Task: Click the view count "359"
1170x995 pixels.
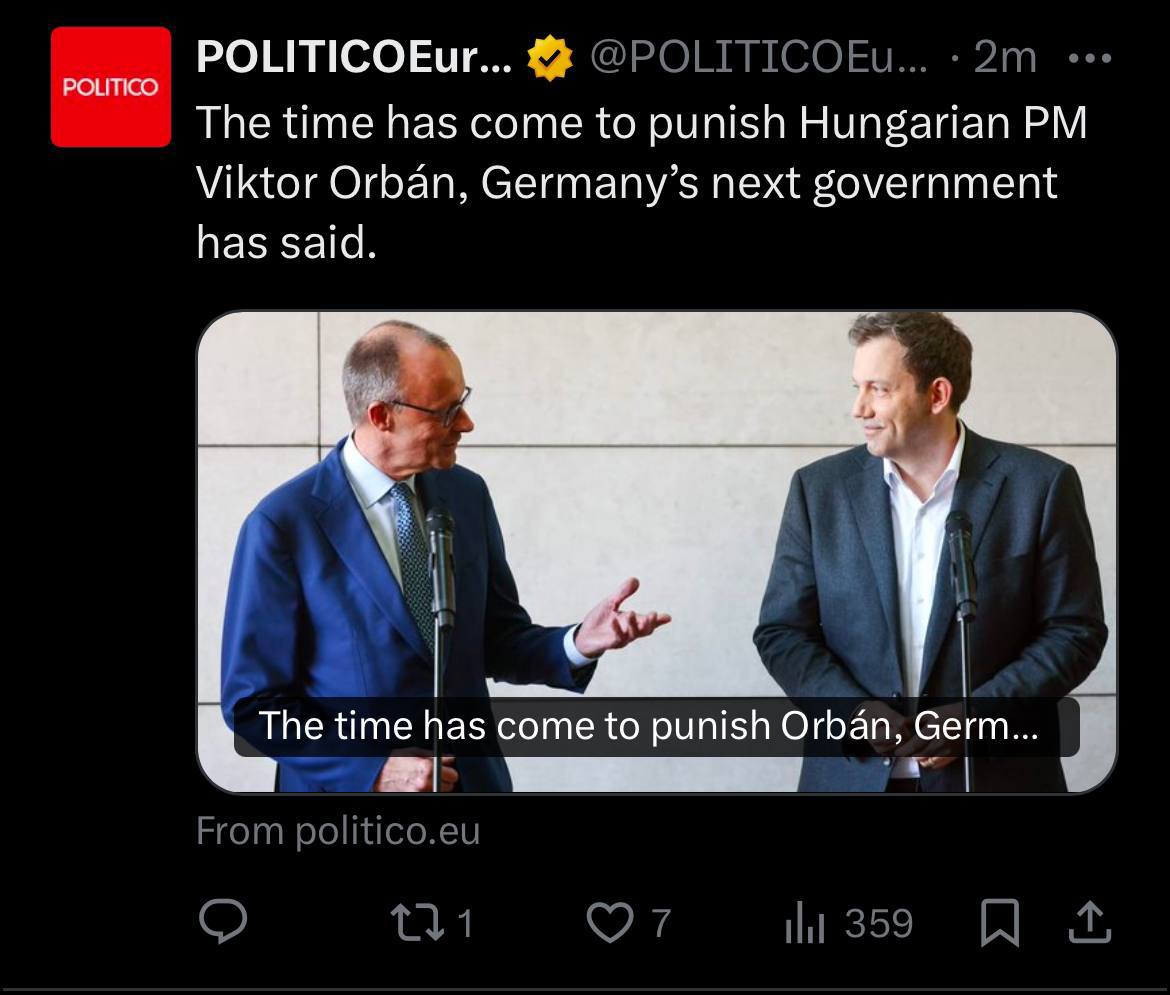Action: pyautogui.click(x=878, y=922)
